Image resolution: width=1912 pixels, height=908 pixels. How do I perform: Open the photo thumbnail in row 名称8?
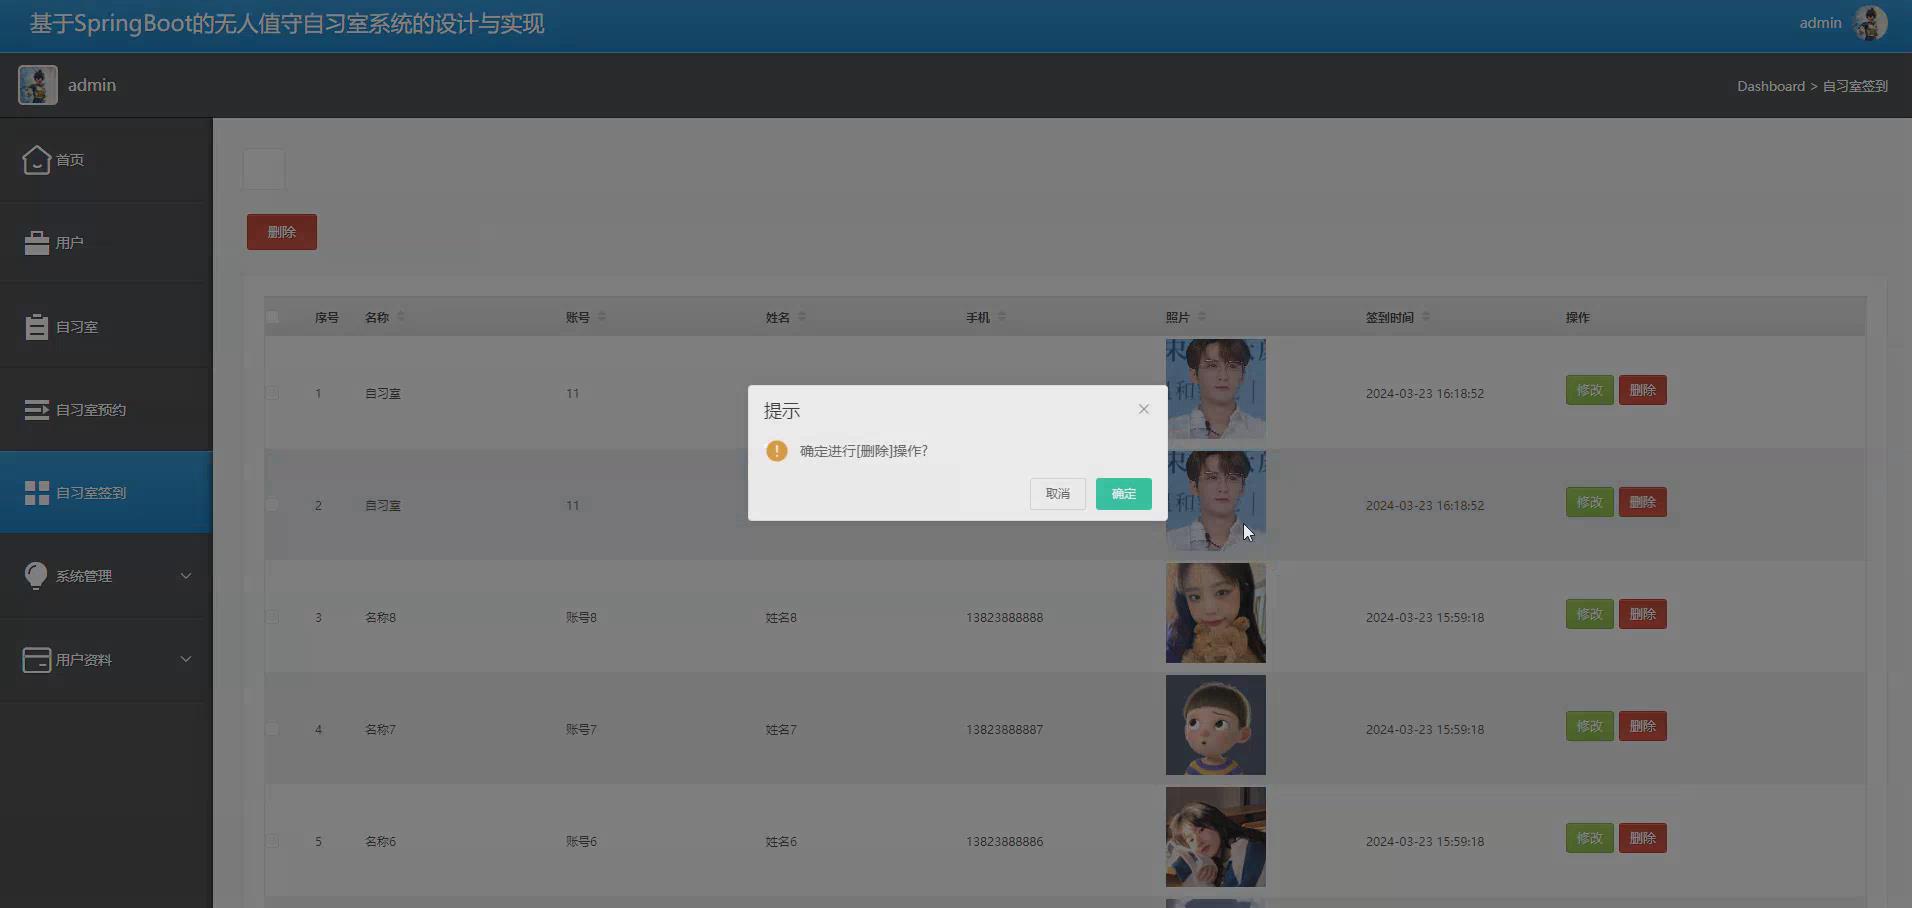(x=1216, y=613)
